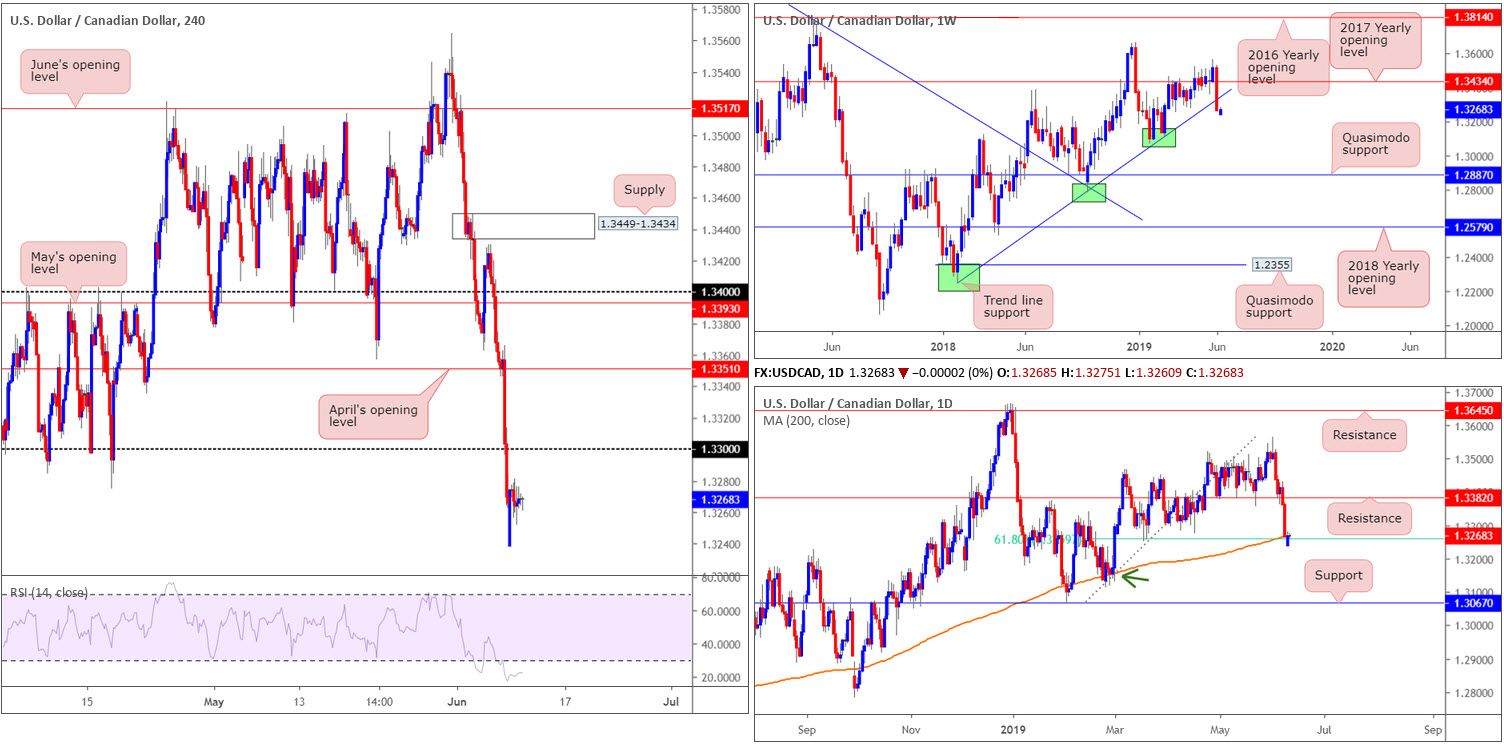Select the supply zone rectangle on 240 chart

523,226
